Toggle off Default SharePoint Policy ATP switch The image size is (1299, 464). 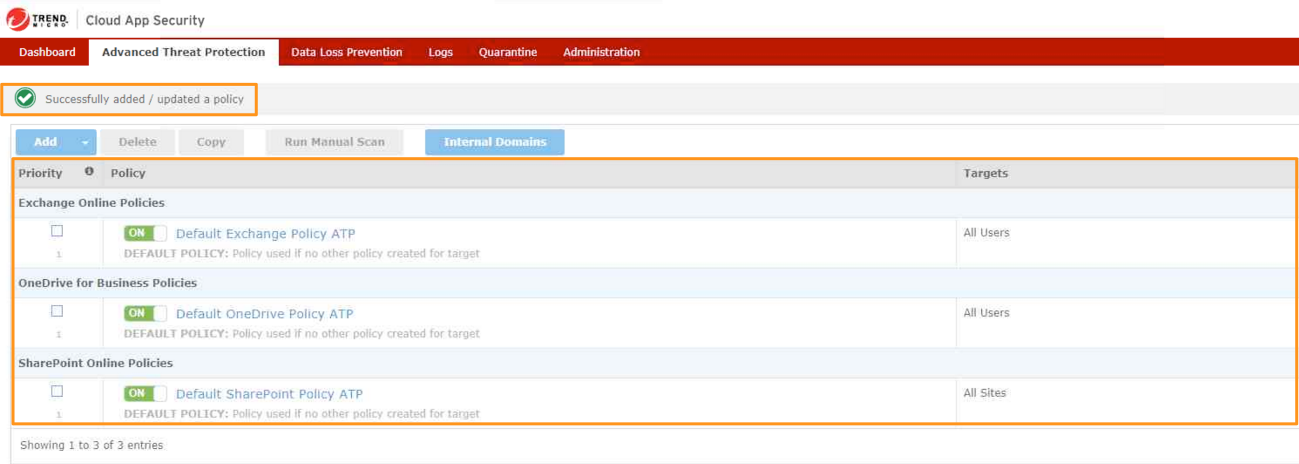point(145,393)
